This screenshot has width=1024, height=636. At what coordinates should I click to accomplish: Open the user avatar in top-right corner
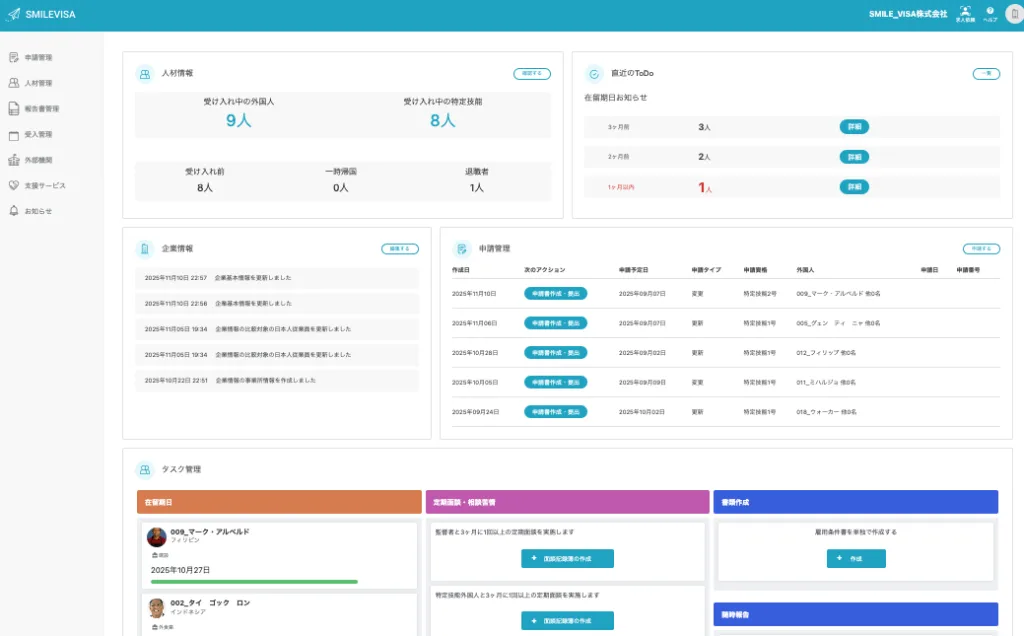[x=1011, y=15]
